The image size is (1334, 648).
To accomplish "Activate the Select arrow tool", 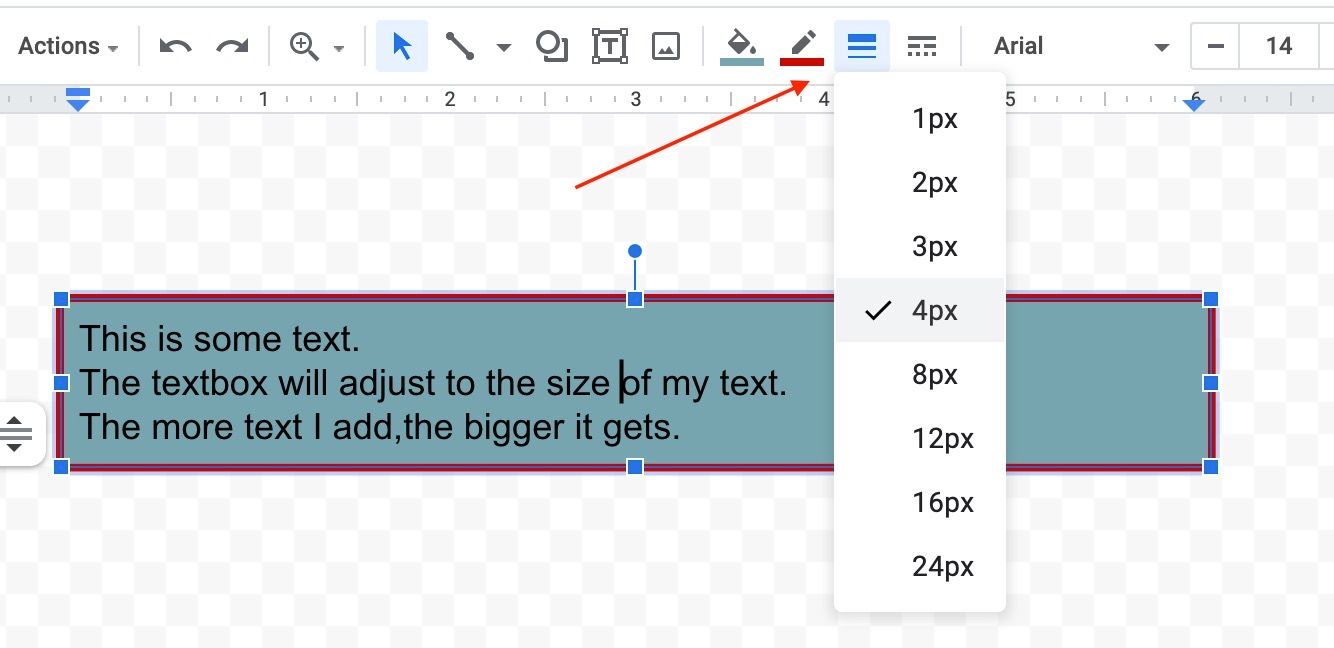I will [x=402, y=47].
